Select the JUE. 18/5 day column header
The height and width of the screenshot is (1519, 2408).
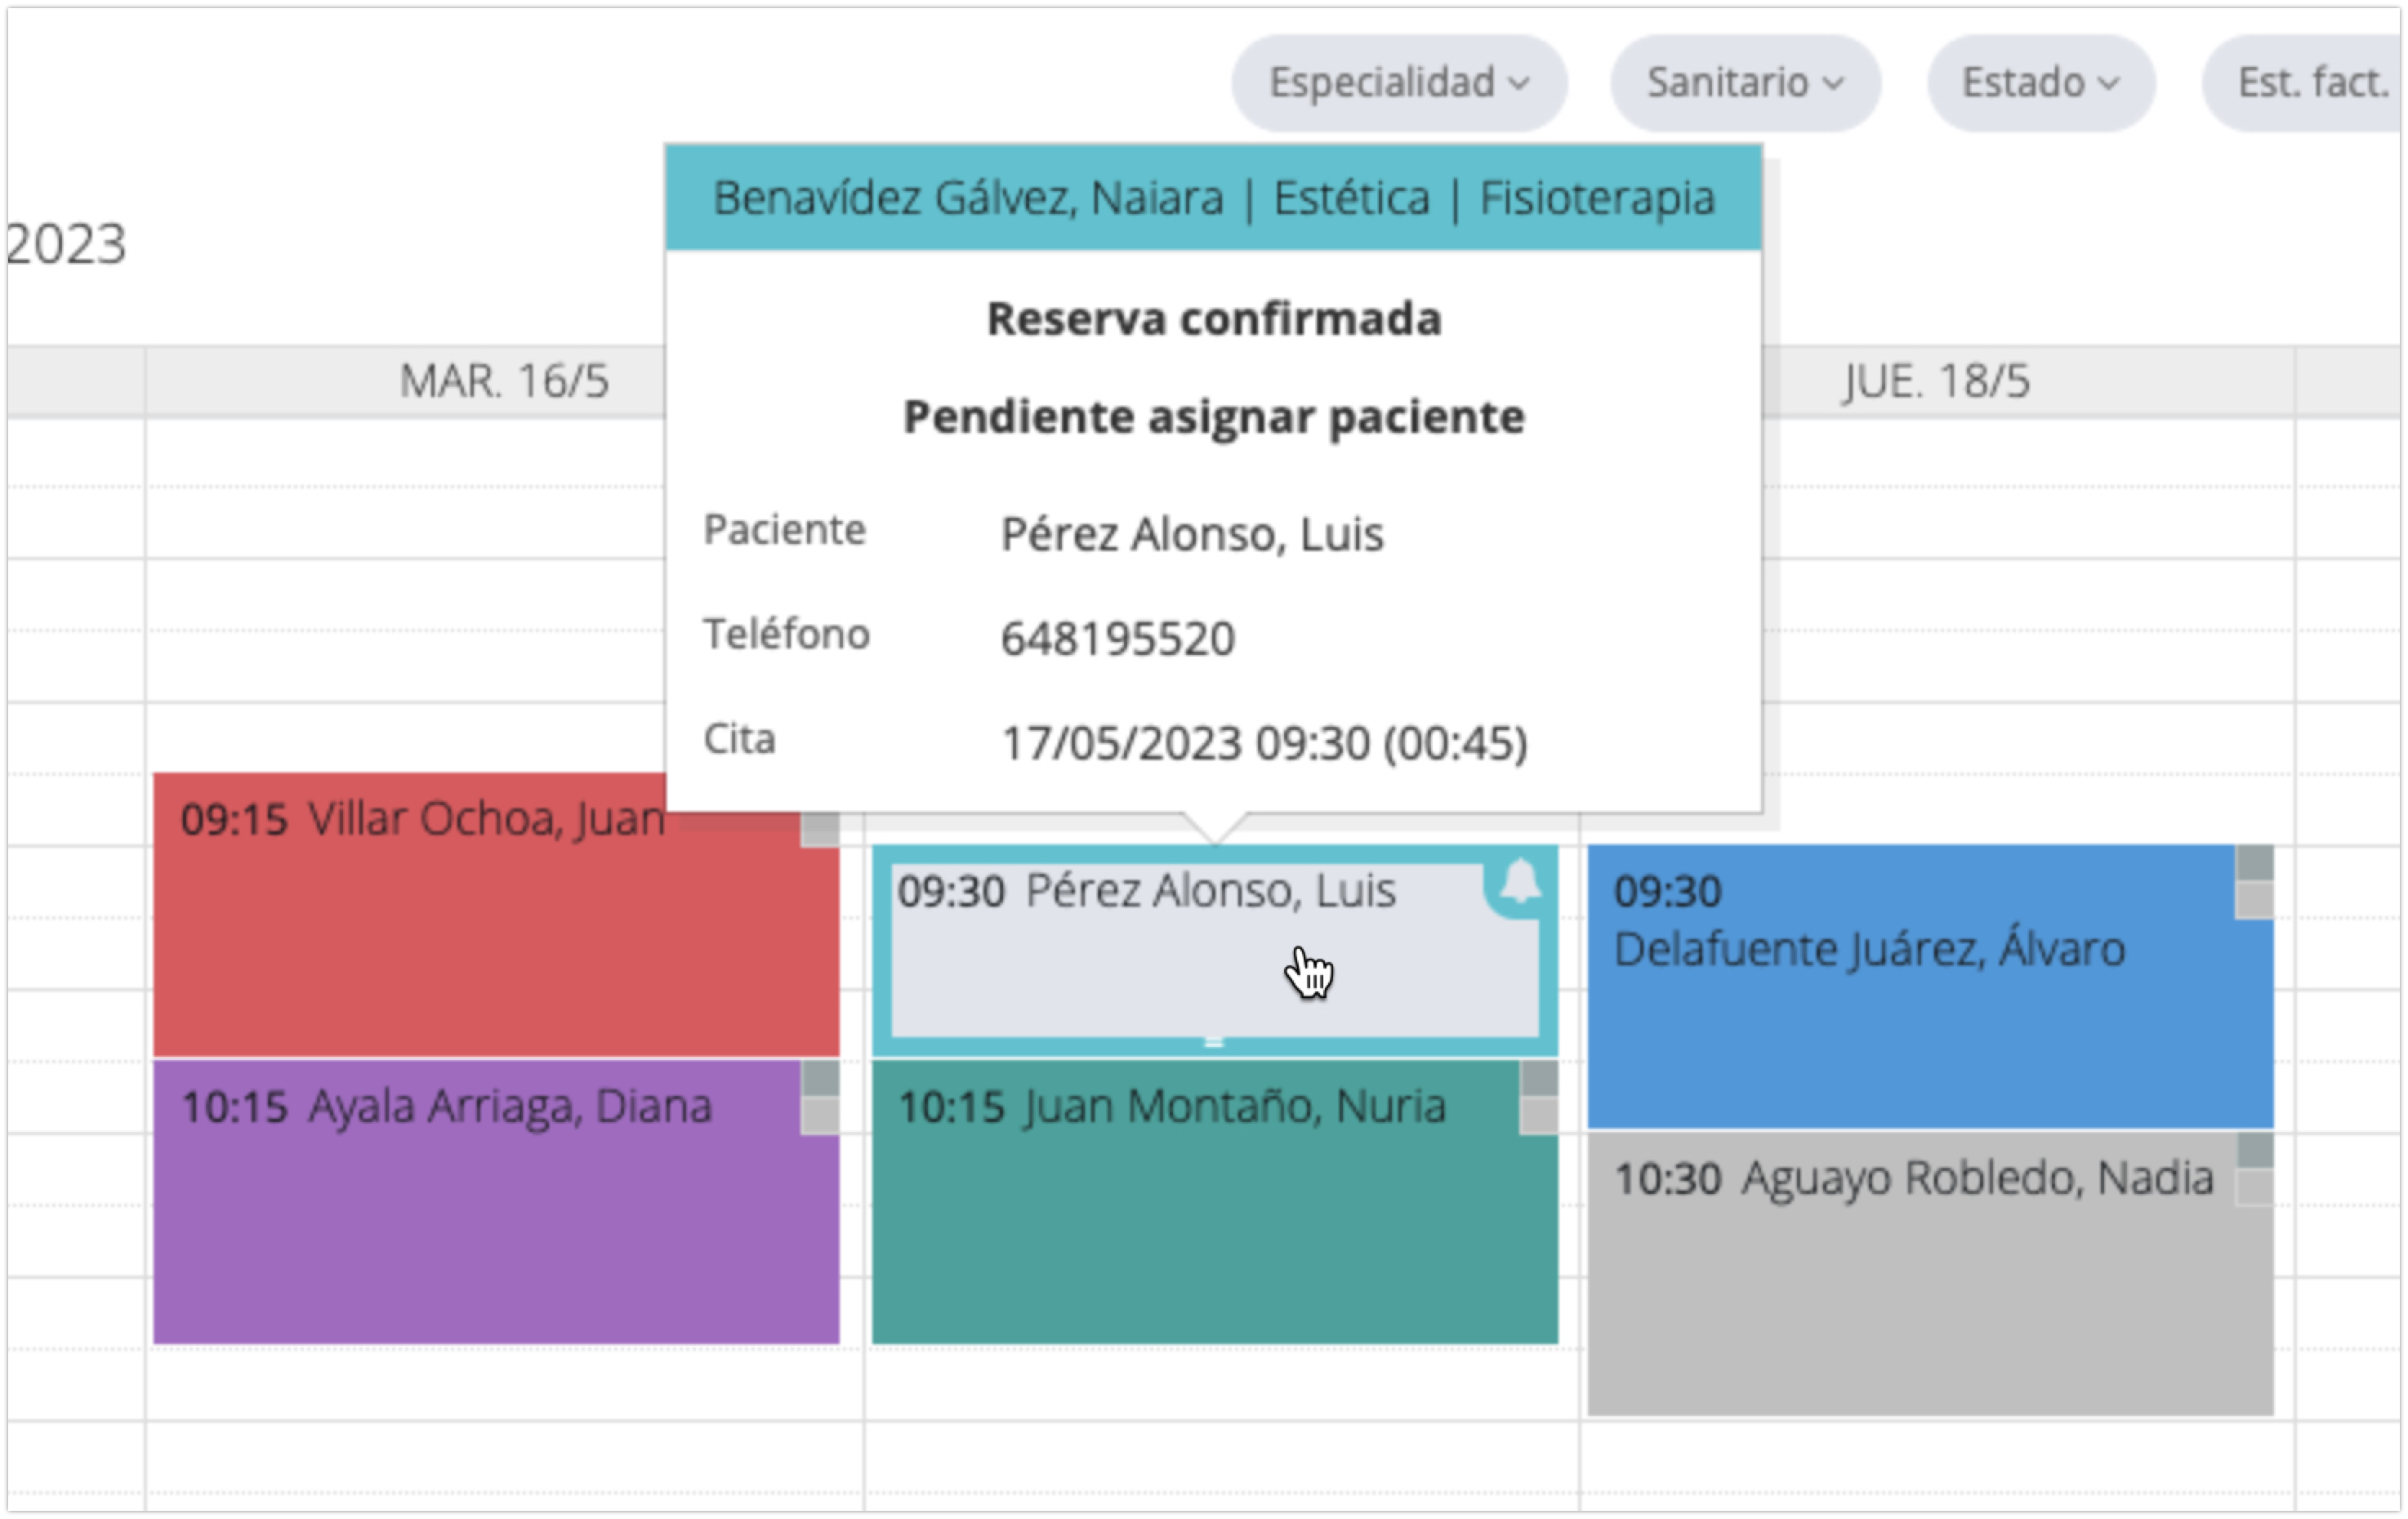click(x=1936, y=381)
